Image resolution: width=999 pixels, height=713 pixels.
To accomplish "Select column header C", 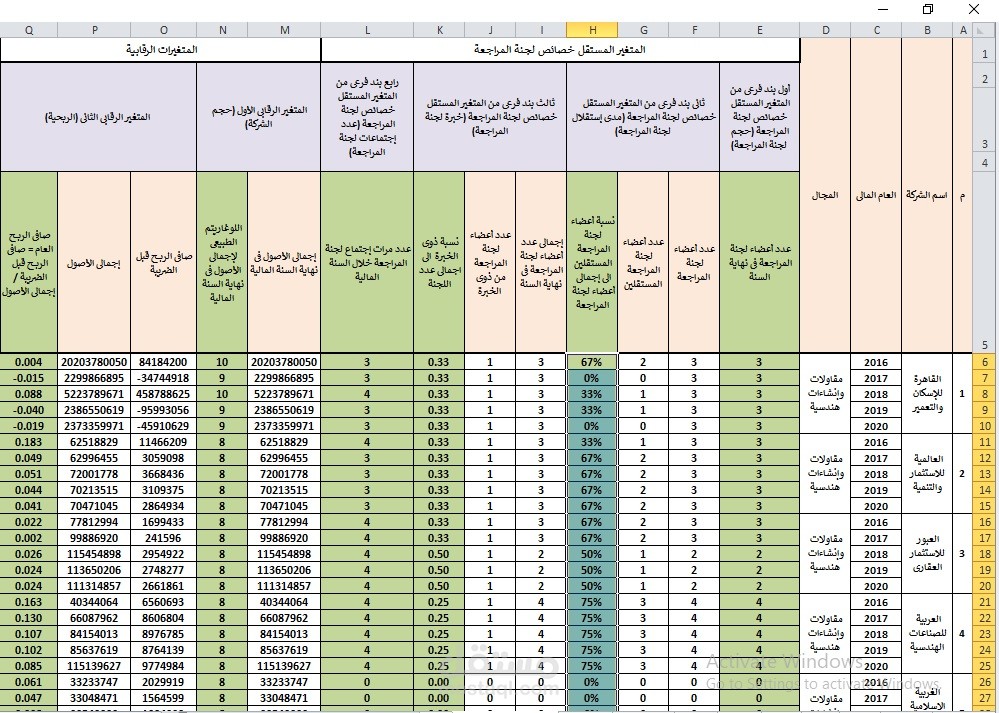I will pos(876,30).
